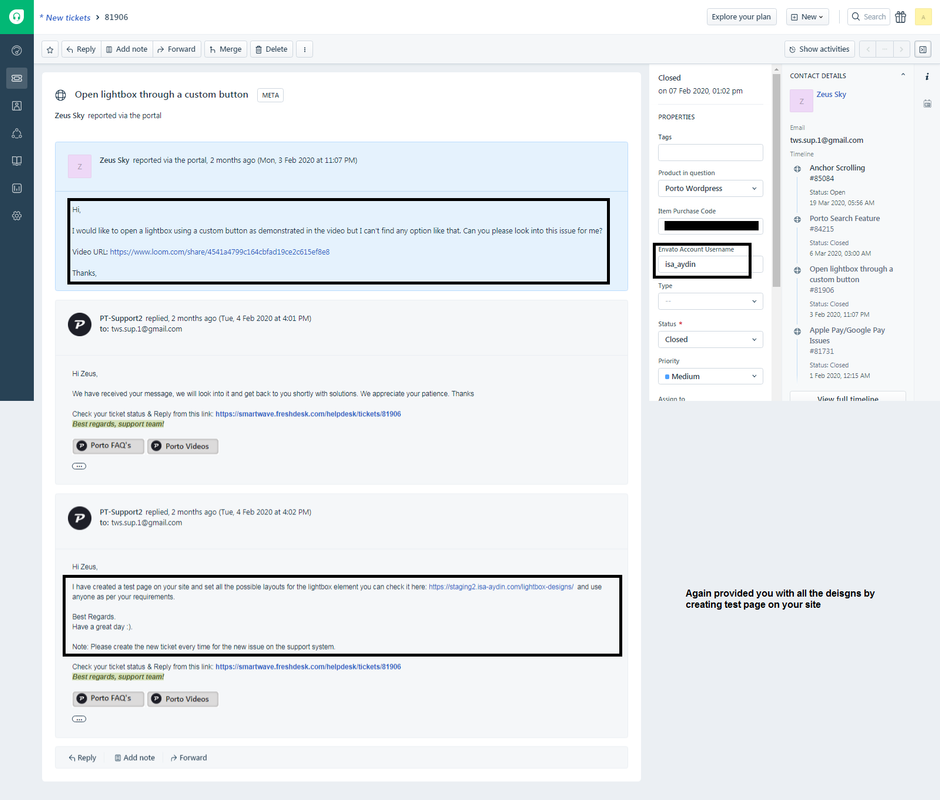Open the staging2 lightbox-designs link

pyautogui.click(x=501, y=587)
